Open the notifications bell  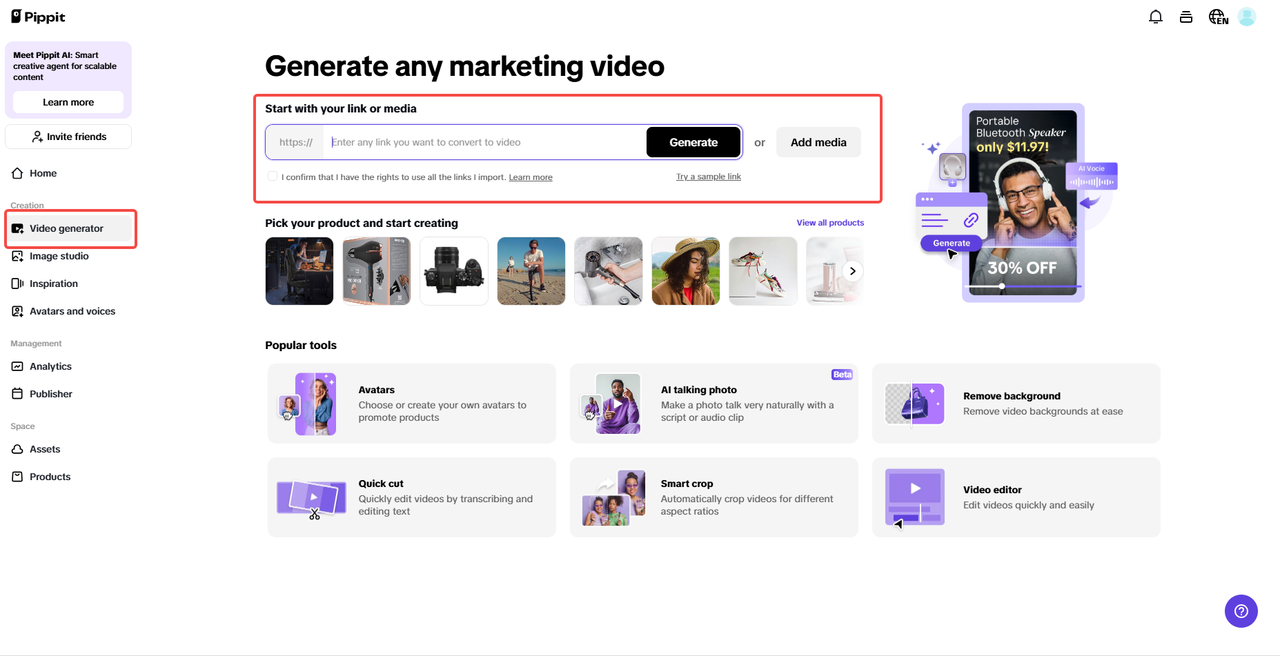(x=1155, y=16)
